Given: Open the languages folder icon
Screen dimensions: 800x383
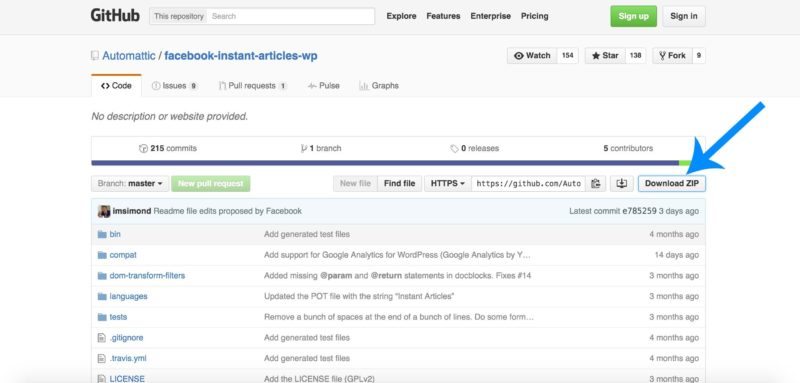Looking at the screenshot, I should (102, 296).
